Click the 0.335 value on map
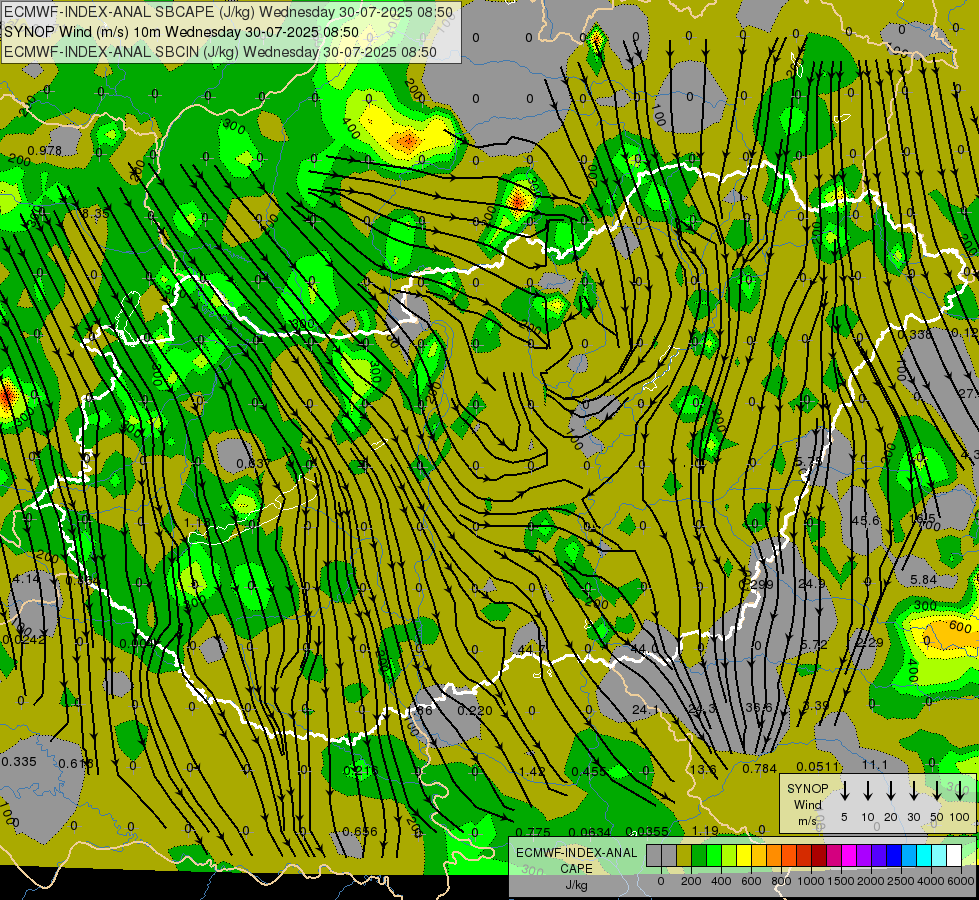Viewport: 979px width, 900px height. click(19, 761)
